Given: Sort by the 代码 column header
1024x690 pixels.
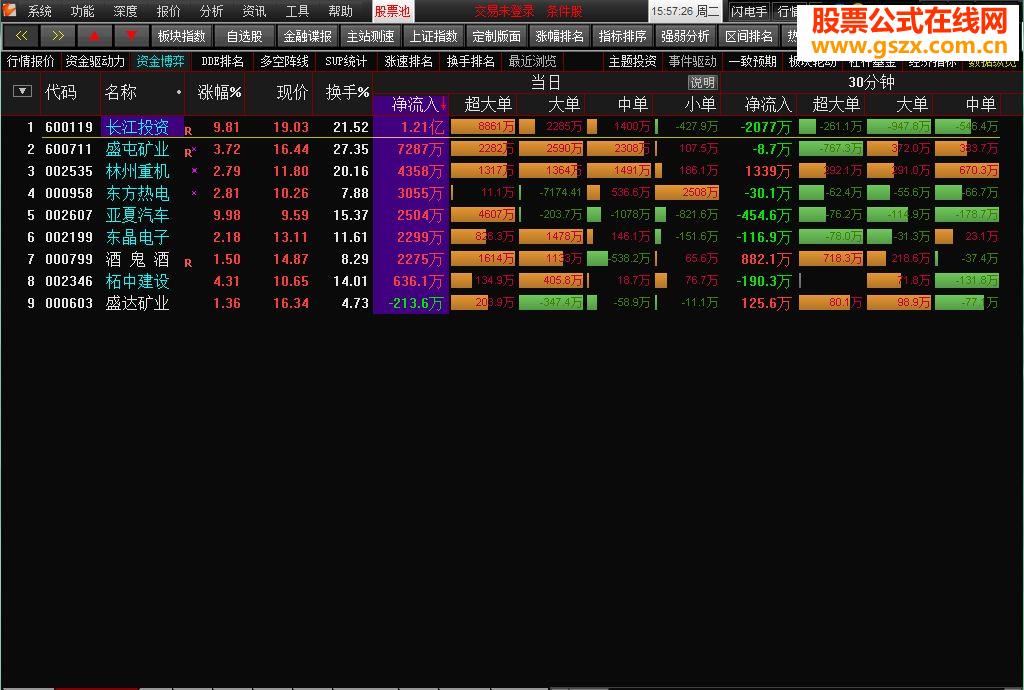Looking at the screenshot, I should pyautogui.click(x=61, y=92).
